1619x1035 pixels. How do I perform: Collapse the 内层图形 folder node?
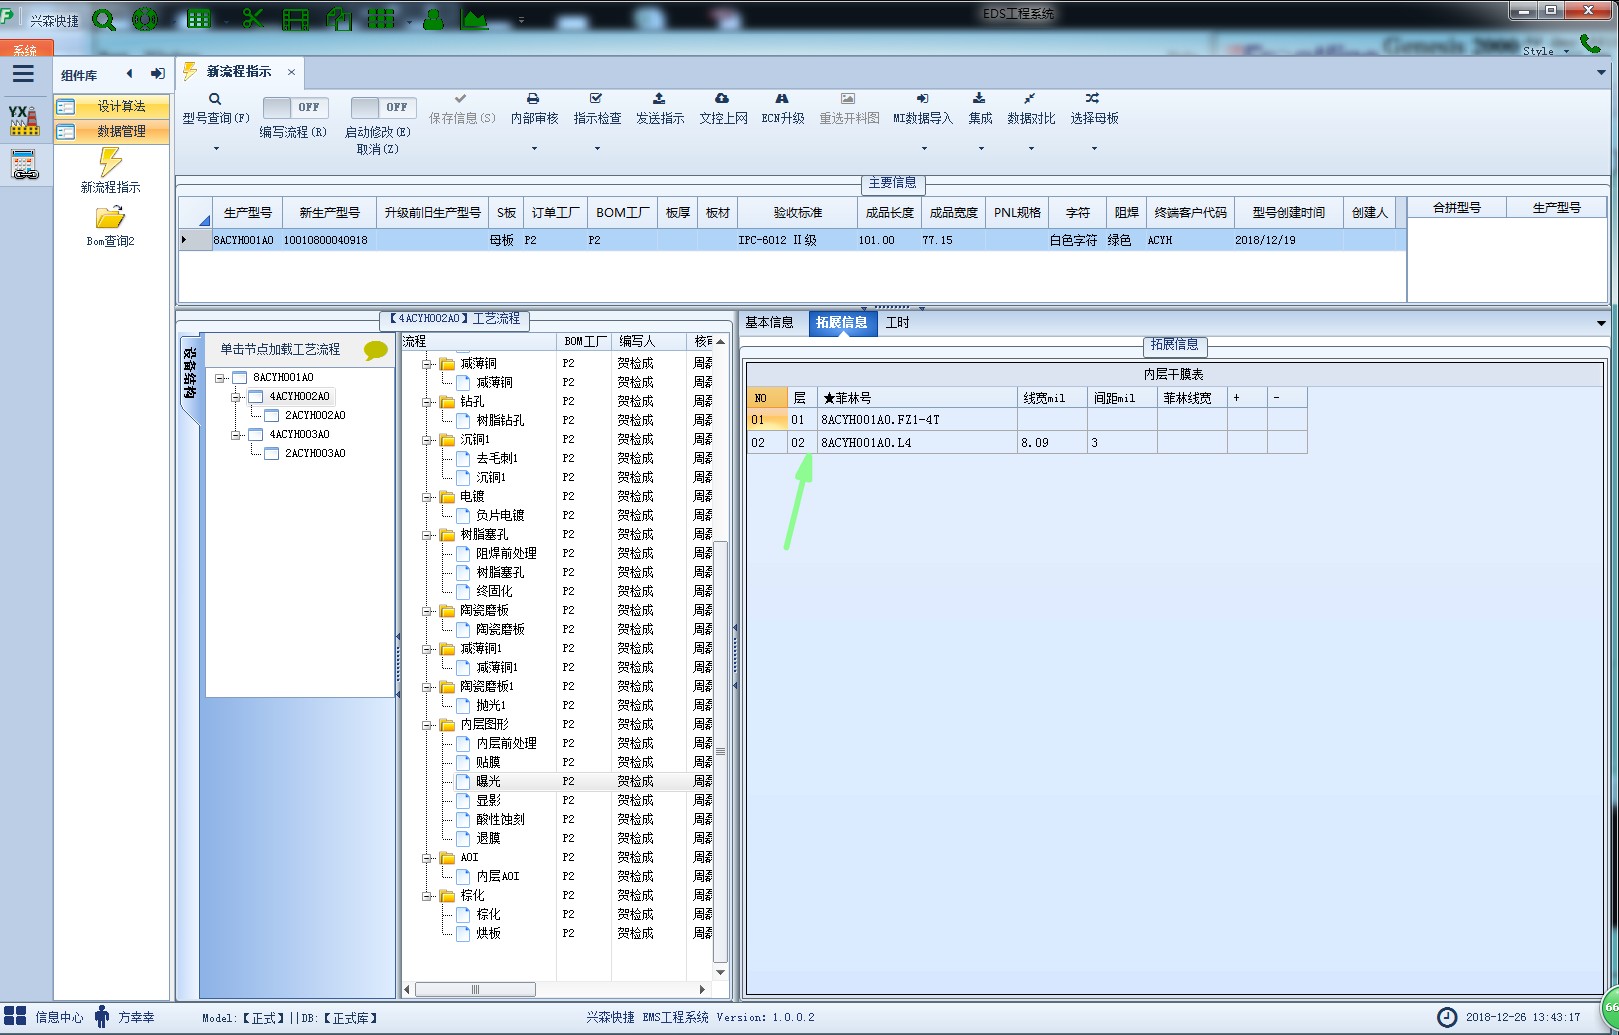point(427,725)
